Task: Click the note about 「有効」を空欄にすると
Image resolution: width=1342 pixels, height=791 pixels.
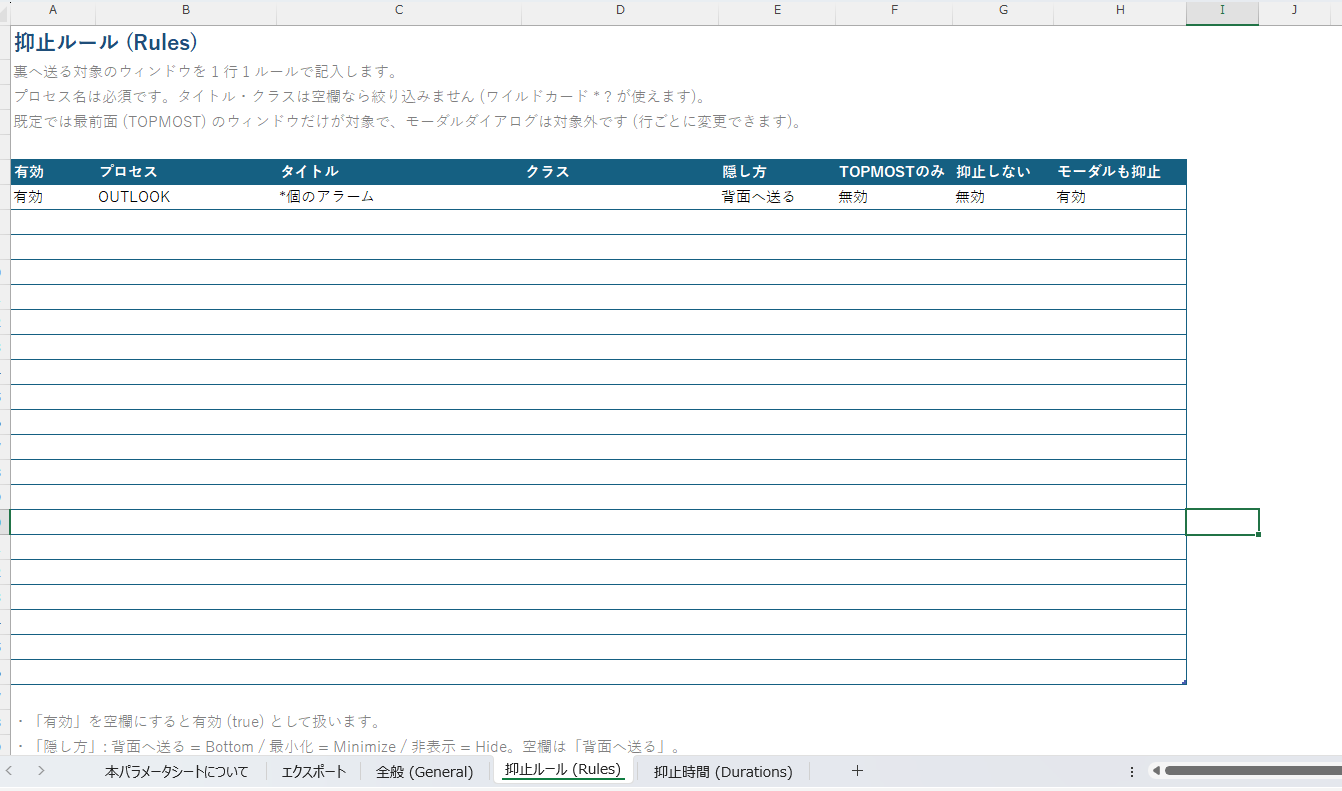Action: tap(198, 721)
